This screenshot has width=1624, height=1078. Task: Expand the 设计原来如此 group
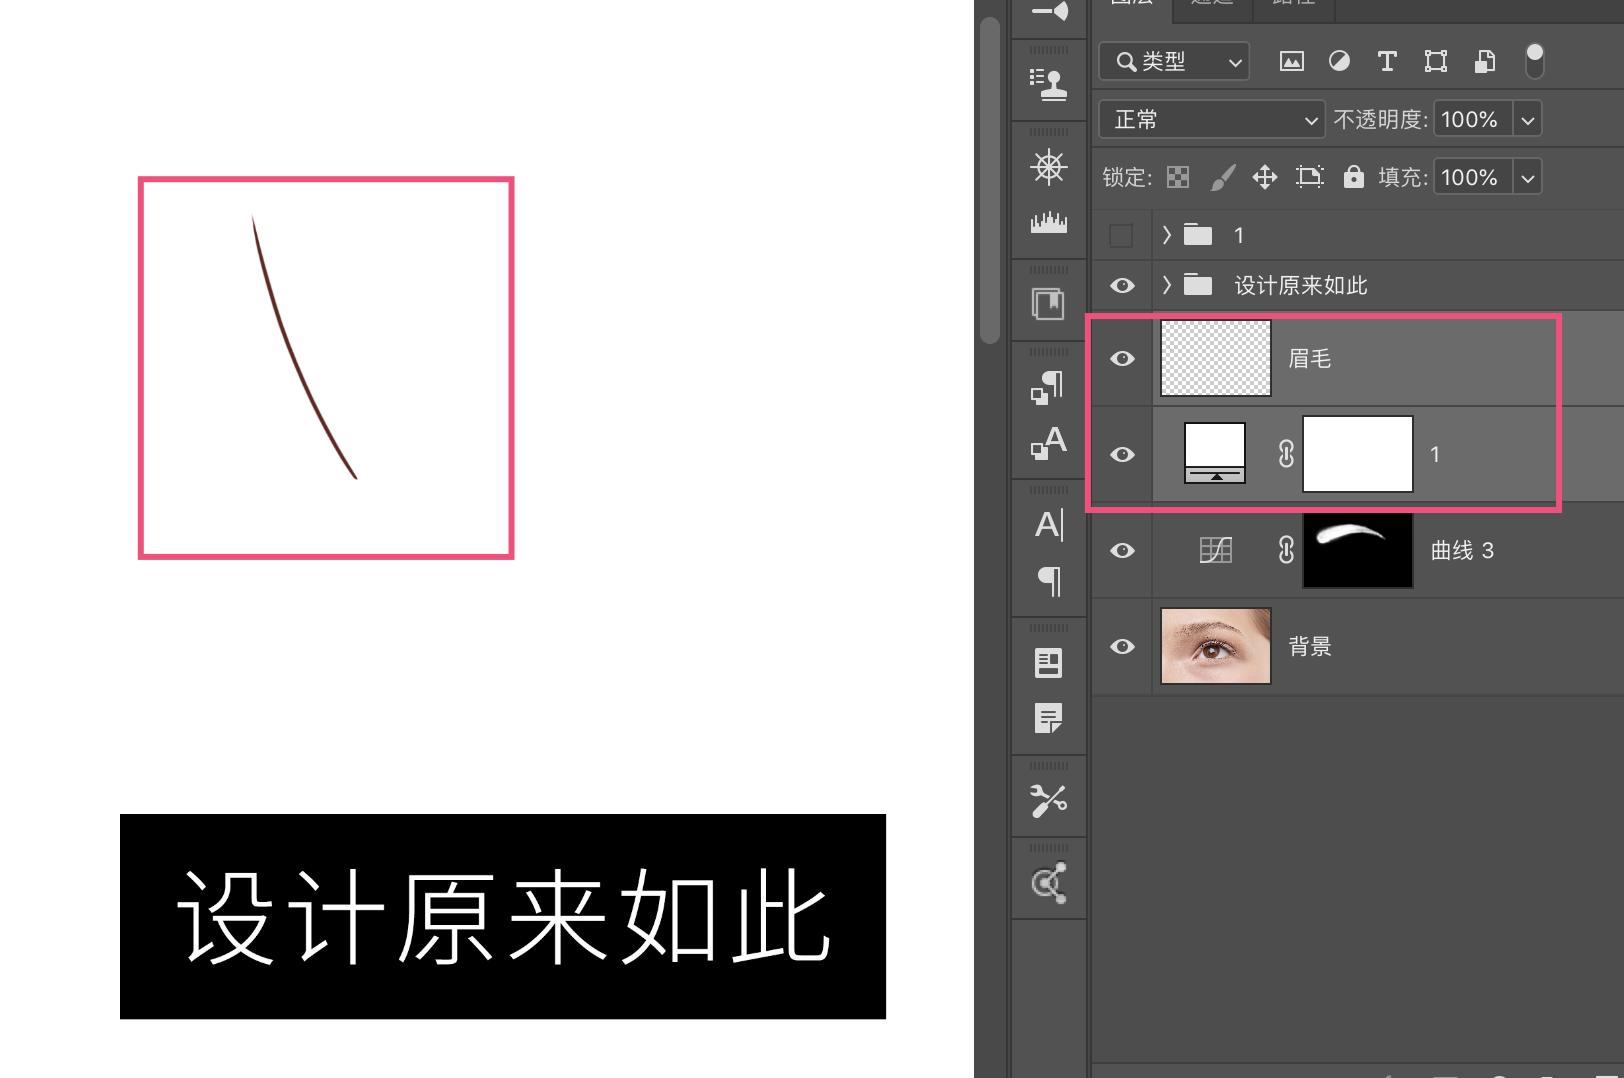pos(1166,285)
